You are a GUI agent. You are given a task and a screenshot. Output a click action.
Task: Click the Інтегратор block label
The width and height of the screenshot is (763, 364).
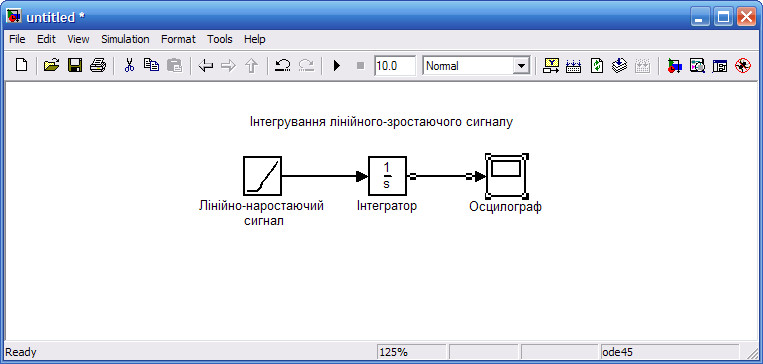387,206
